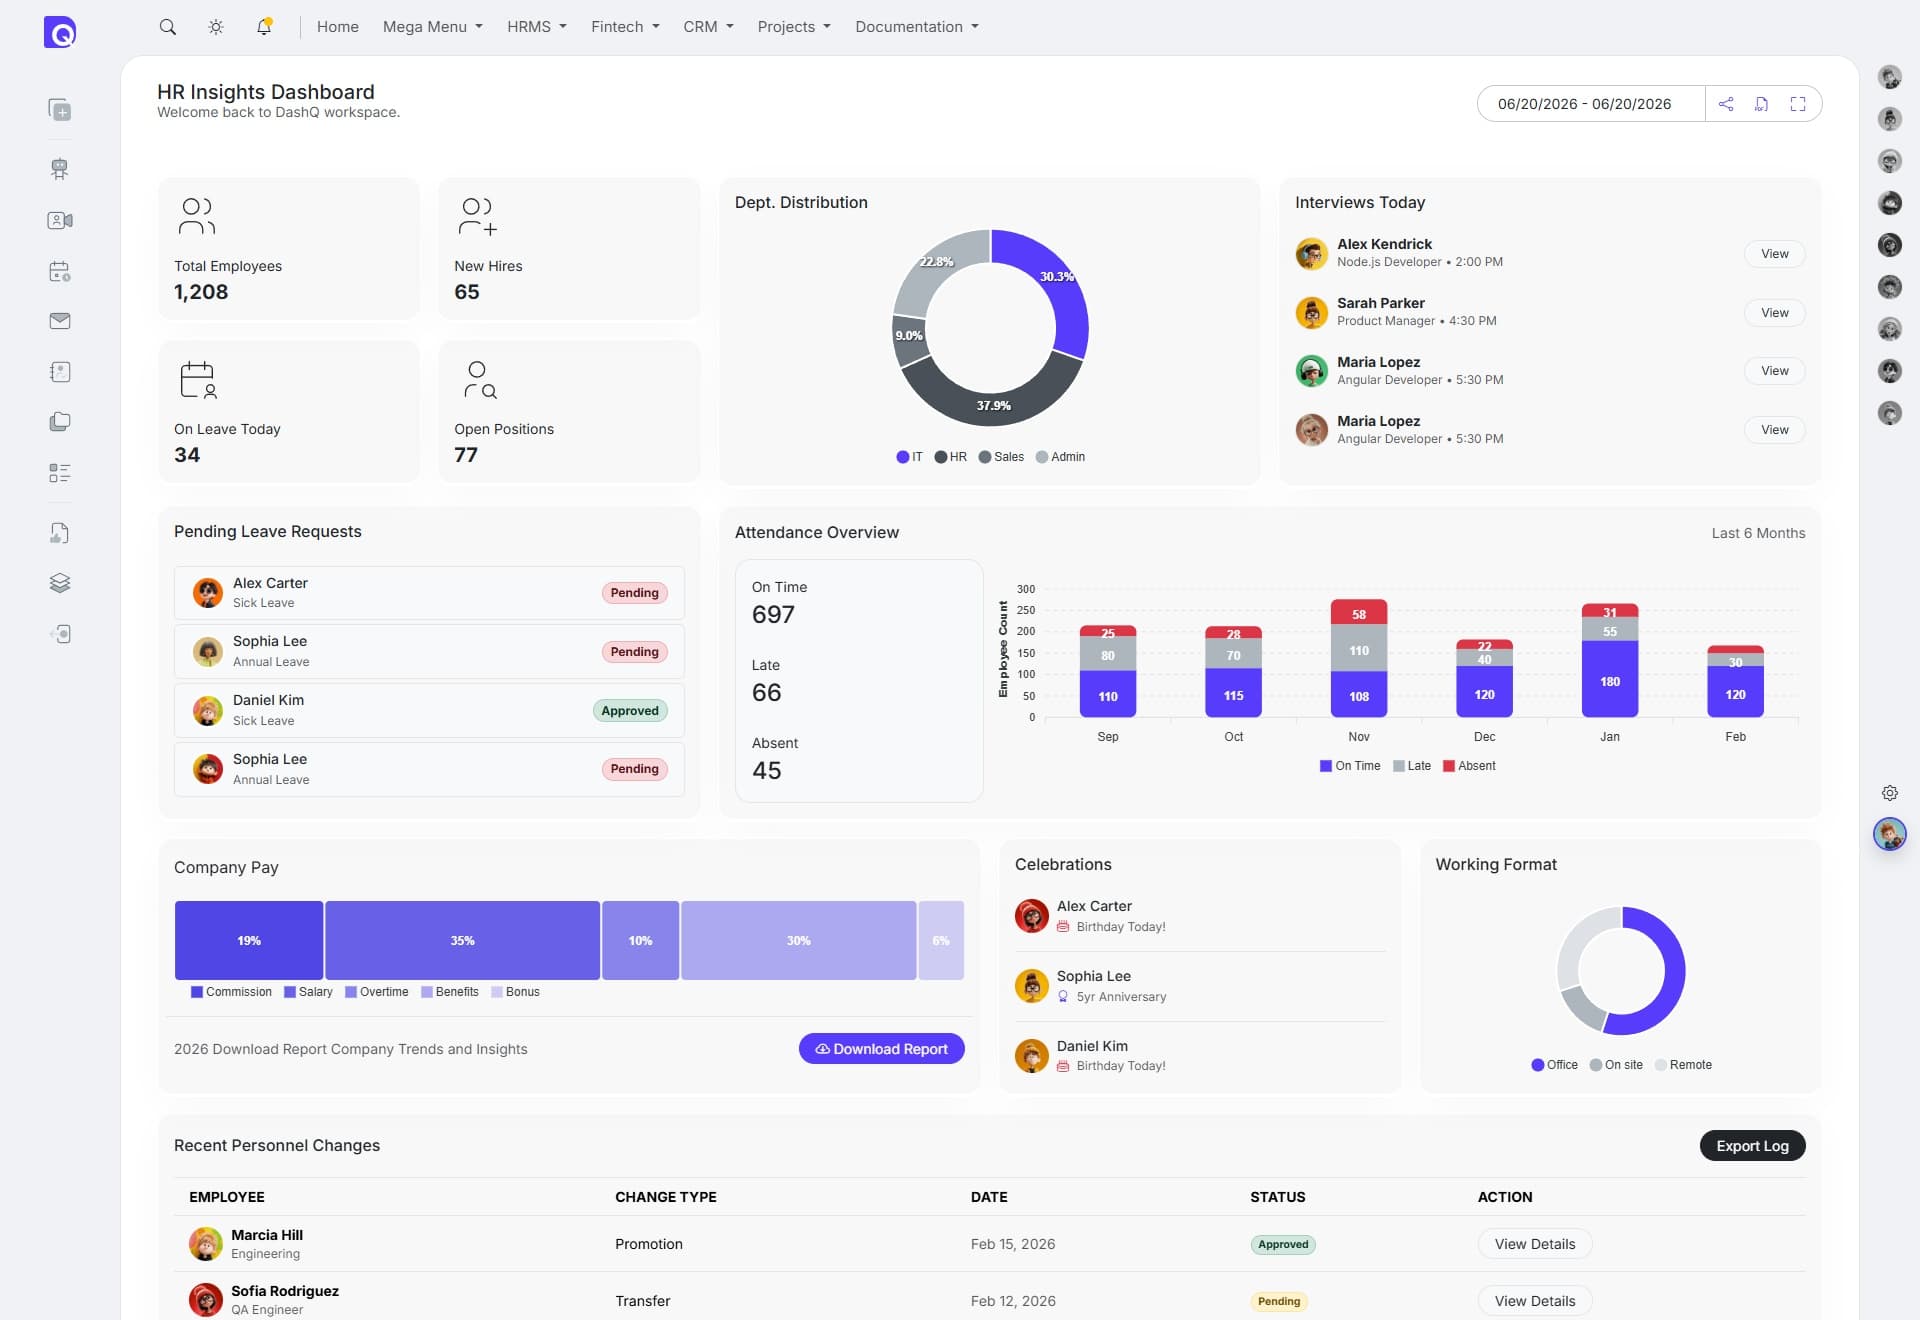This screenshot has height=1320, width=1920.
Task: Click the Download Report button
Action: (881, 1049)
